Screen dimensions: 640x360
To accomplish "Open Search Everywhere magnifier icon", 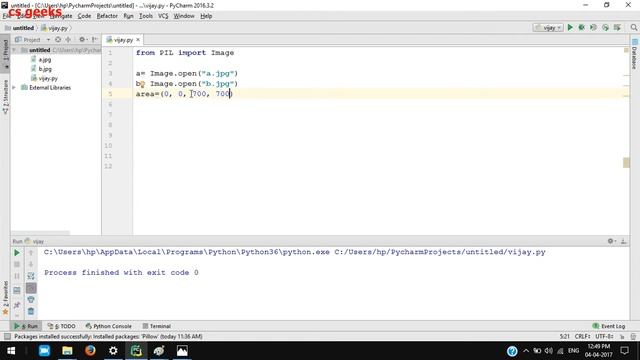I will tap(633, 27).
